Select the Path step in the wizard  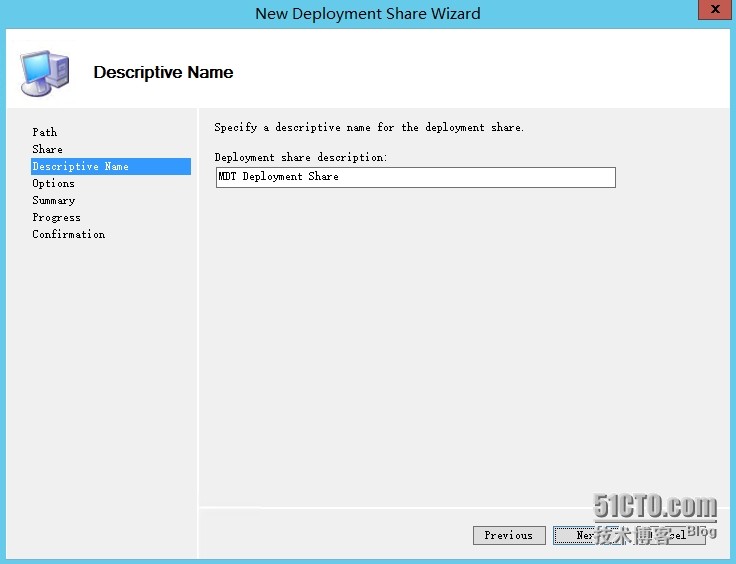point(45,132)
